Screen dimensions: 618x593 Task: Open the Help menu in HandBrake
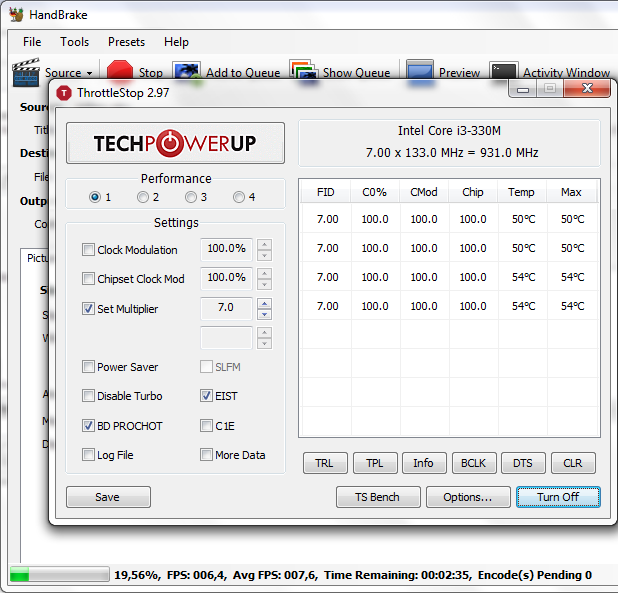click(176, 42)
